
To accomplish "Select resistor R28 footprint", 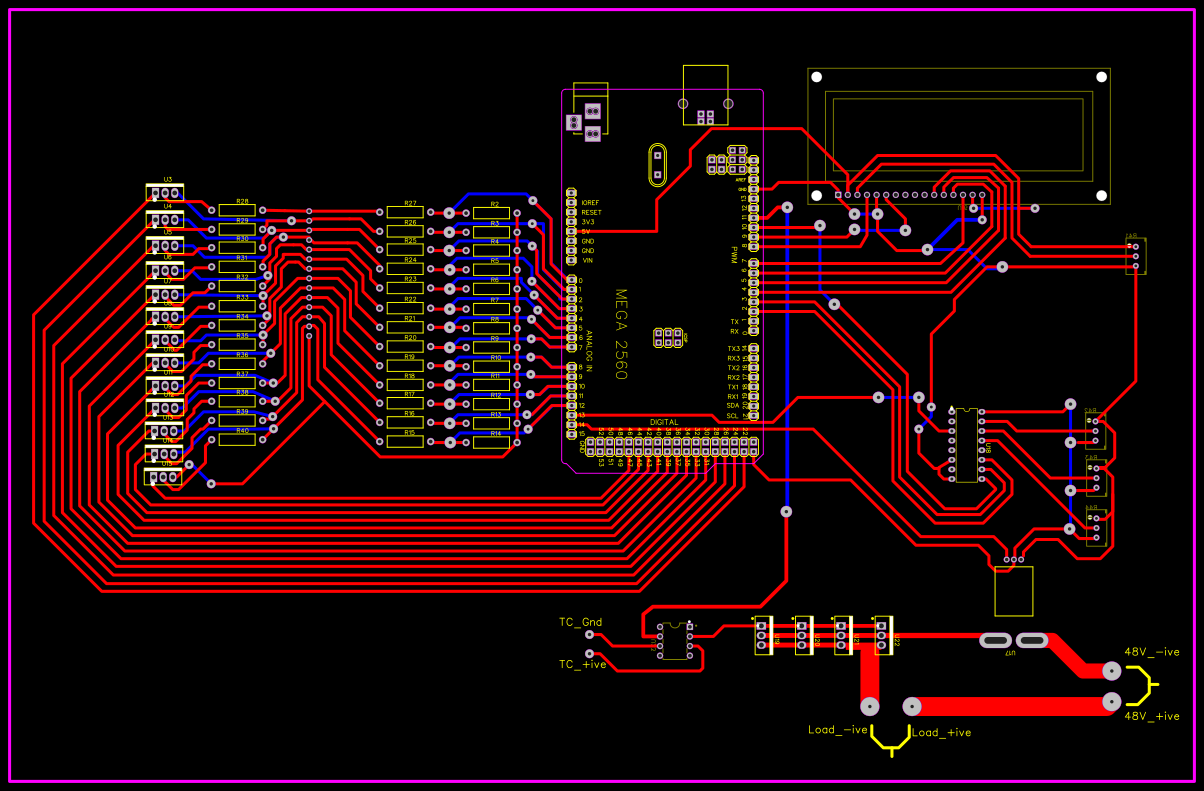I will point(237,210).
